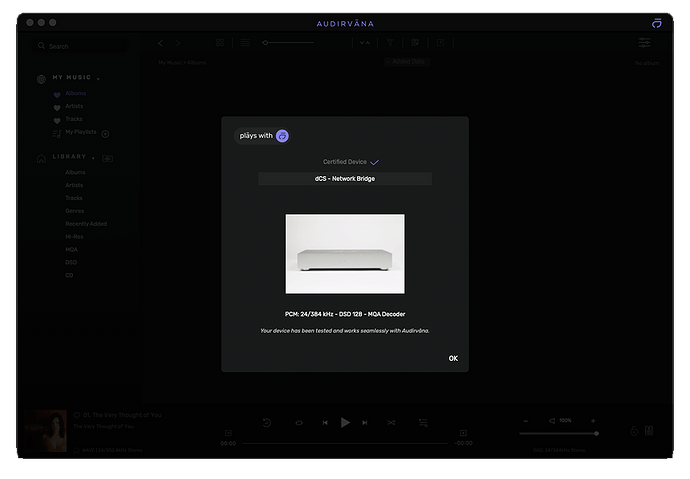This screenshot has height=479, width=690.
Task: Decrease volume with minus button
Action: 525,421
